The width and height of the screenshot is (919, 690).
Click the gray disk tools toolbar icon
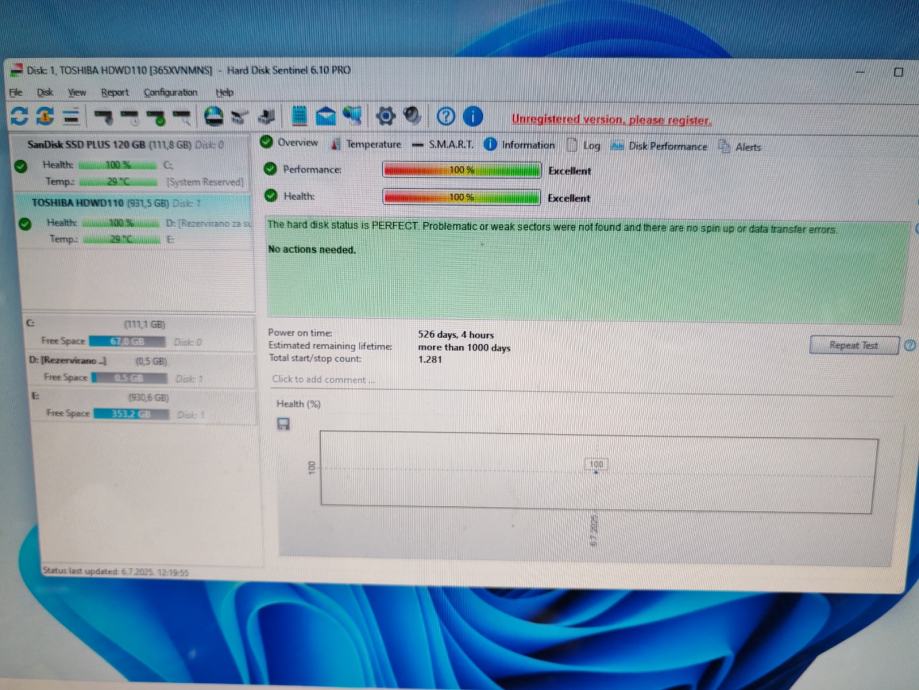239,117
